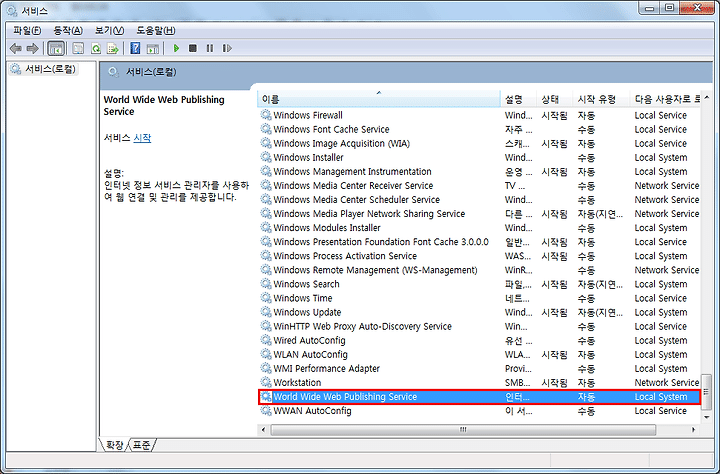The image size is (720, 474).
Task: Select Windows Process Activation Service name
Action: [x=345, y=256]
